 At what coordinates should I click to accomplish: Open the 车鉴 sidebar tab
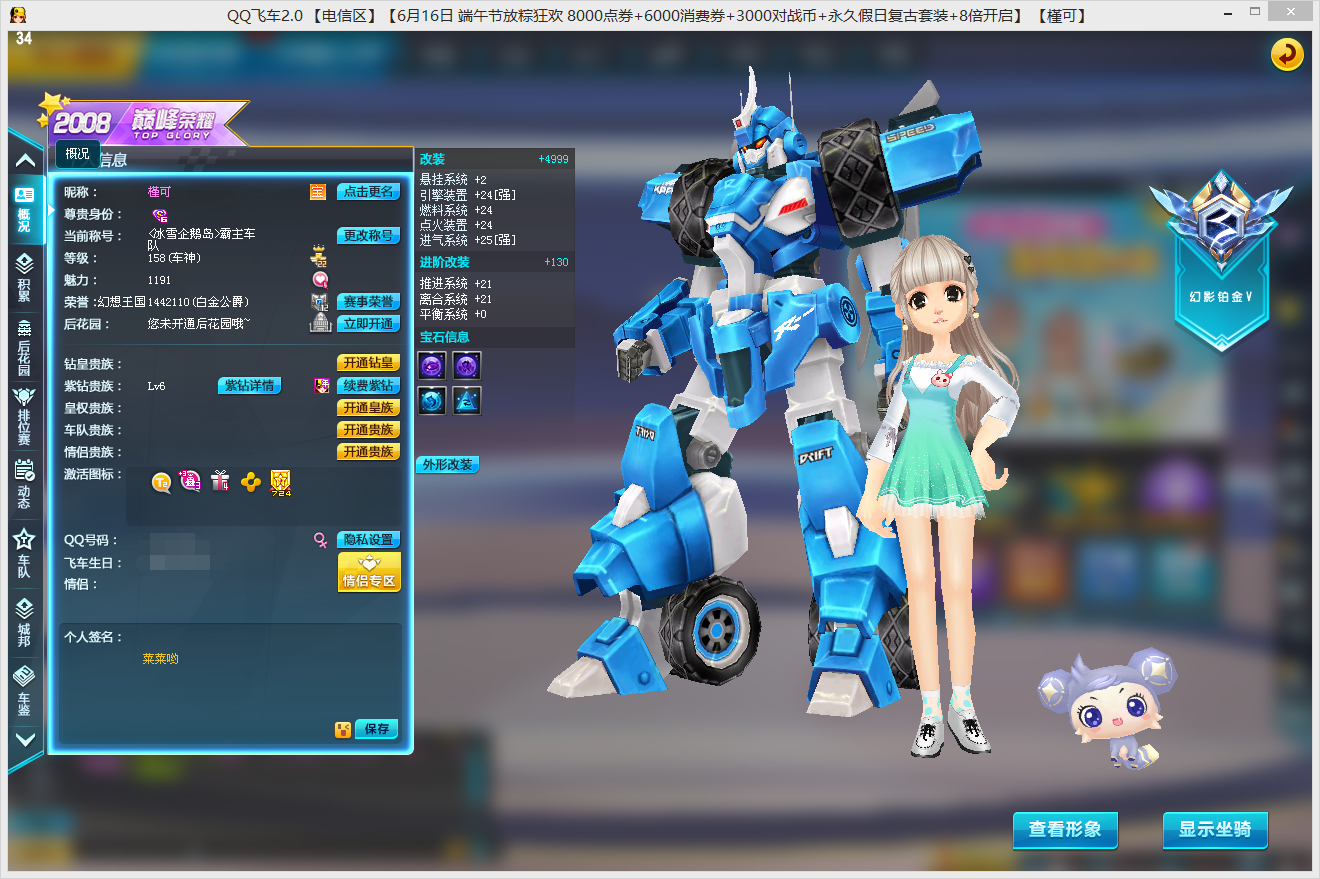pos(25,691)
